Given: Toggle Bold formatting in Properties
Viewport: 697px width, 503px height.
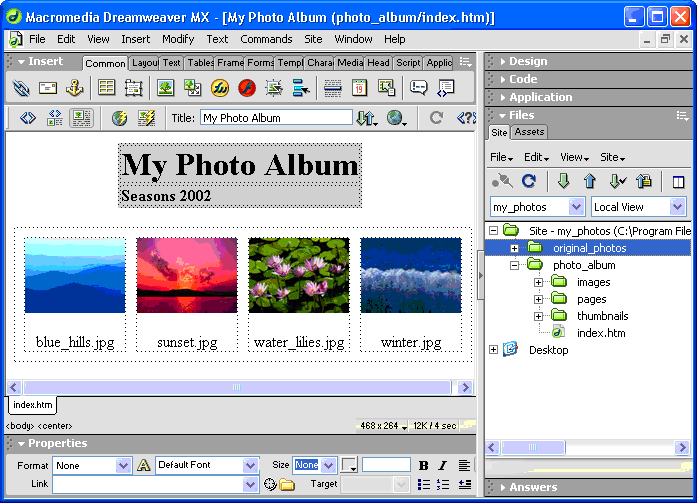Looking at the screenshot, I should click(x=424, y=465).
